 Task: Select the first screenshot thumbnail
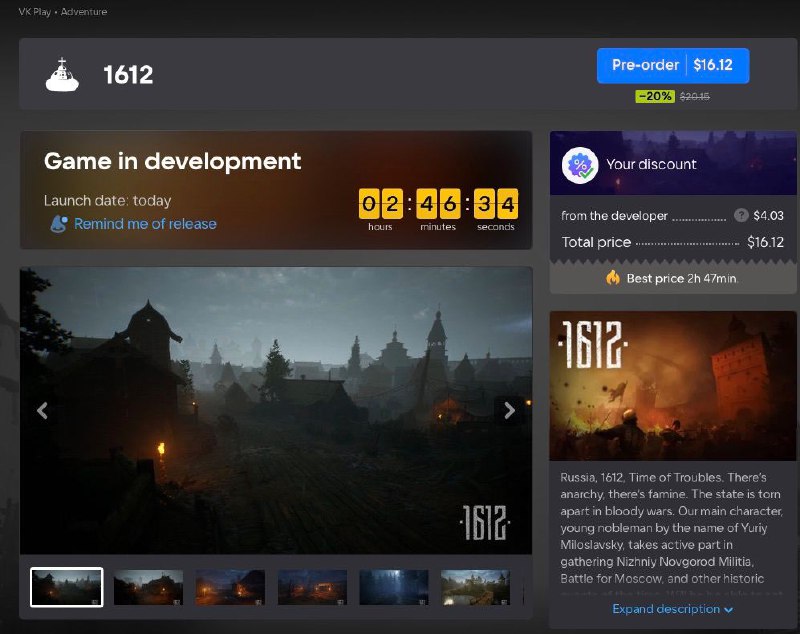tap(67, 587)
